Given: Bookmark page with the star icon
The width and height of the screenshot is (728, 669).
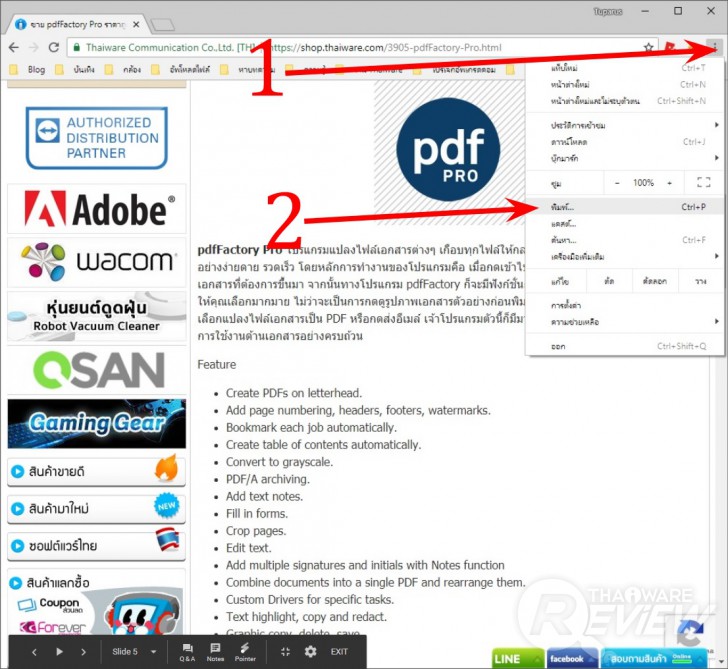Looking at the screenshot, I should tap(649, 47).
